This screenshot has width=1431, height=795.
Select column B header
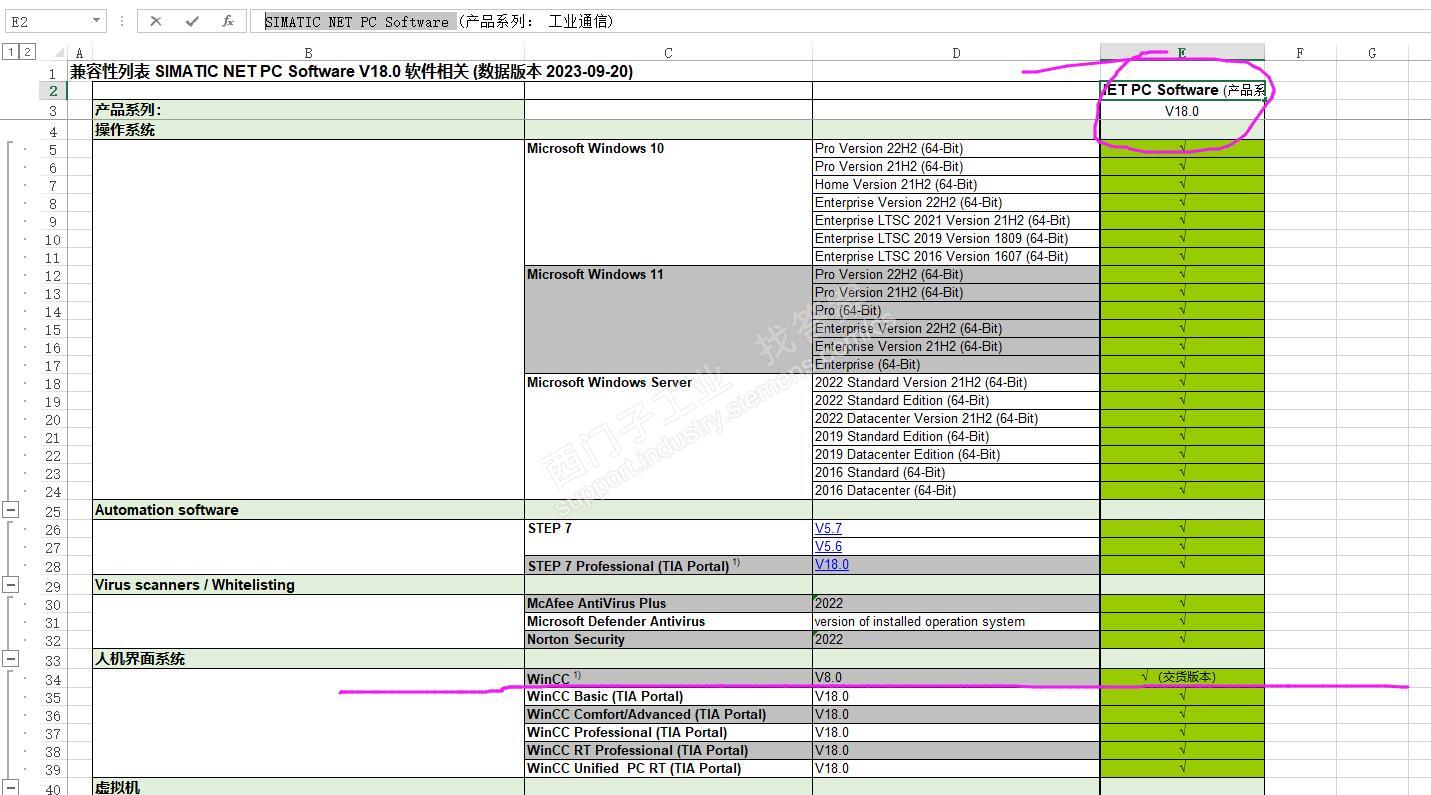point(308,53)
